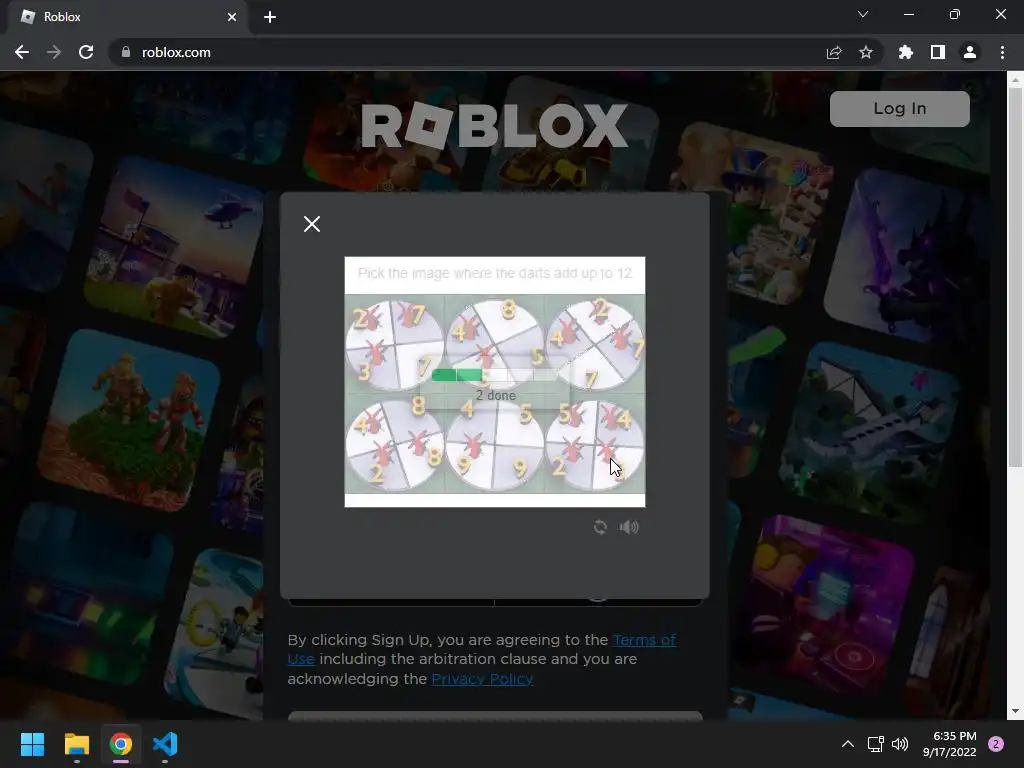
Task: Select the Roblox browser tab
Action: [x=128, y=17]
